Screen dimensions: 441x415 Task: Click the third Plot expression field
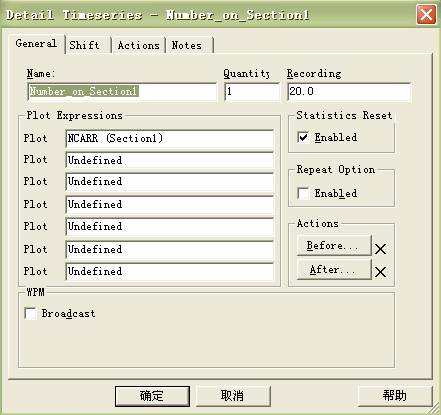(x=170, y=182)
